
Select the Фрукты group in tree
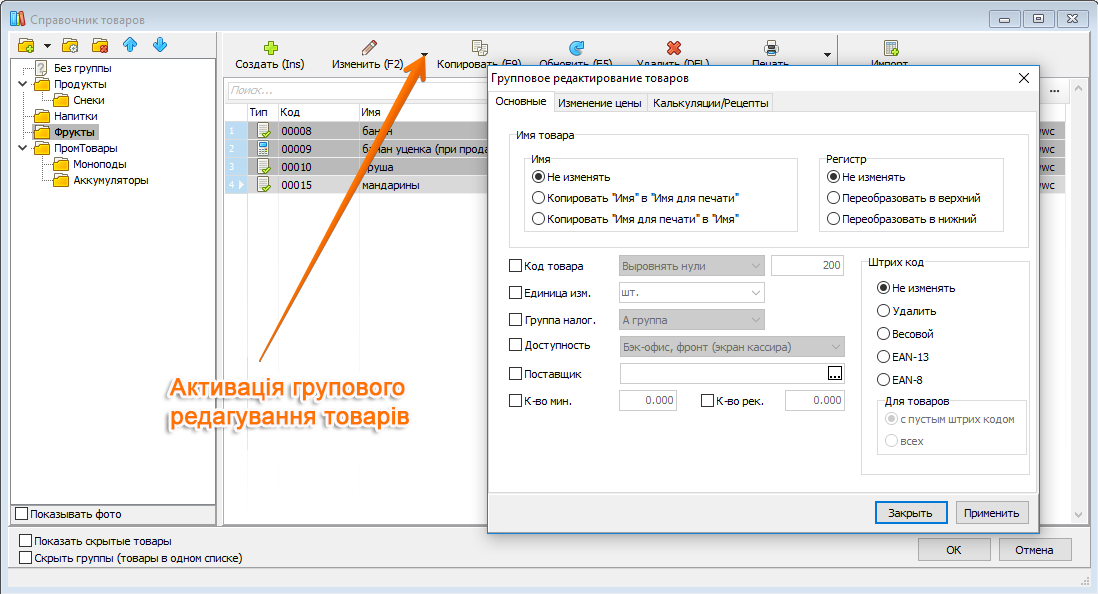click(74, 132)
